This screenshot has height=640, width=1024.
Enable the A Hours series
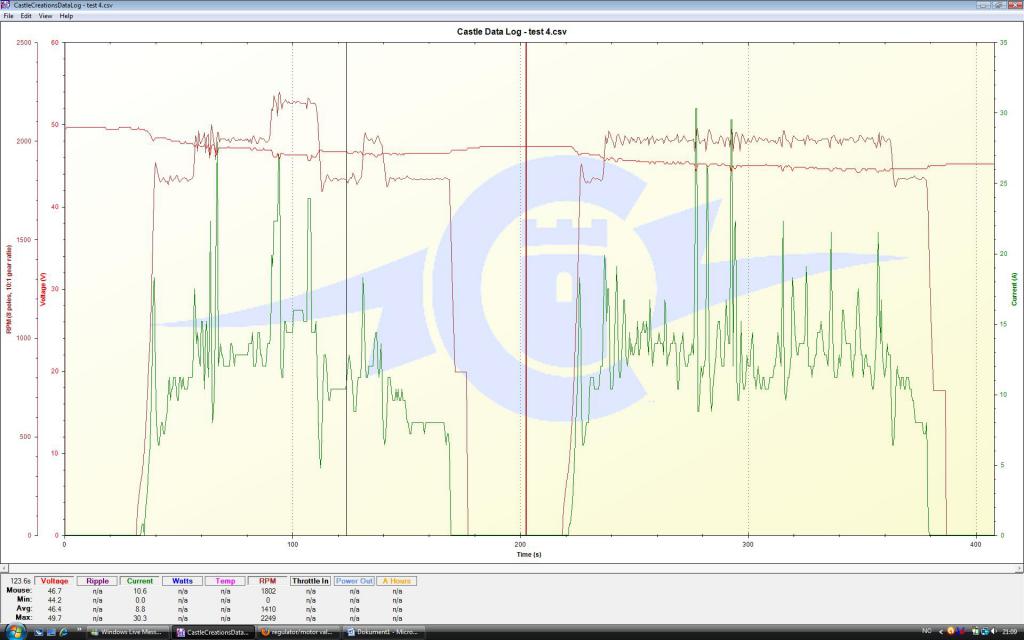pos(397,581)
